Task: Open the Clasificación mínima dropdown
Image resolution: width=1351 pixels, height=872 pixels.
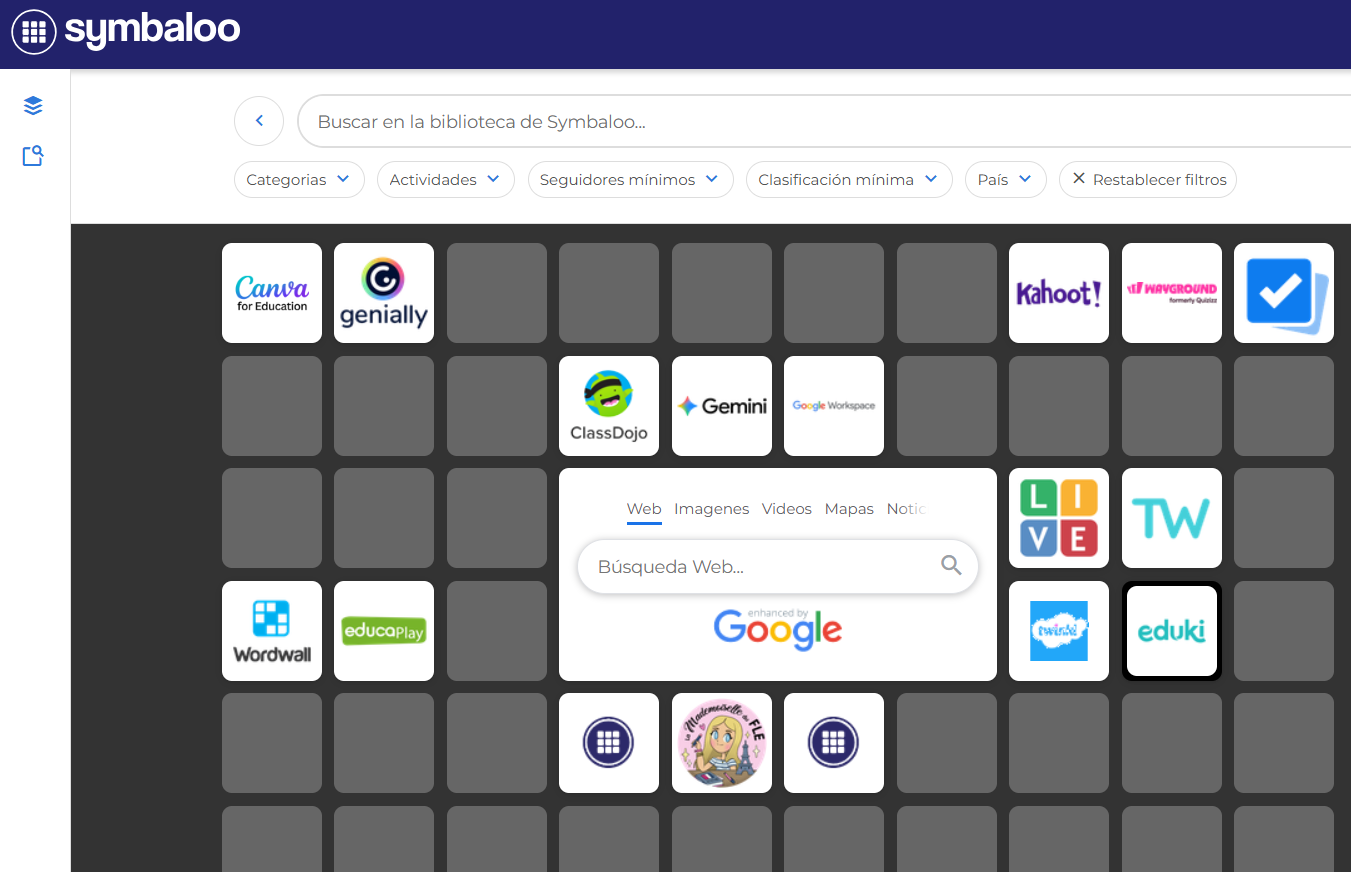Action: [849, 180]
